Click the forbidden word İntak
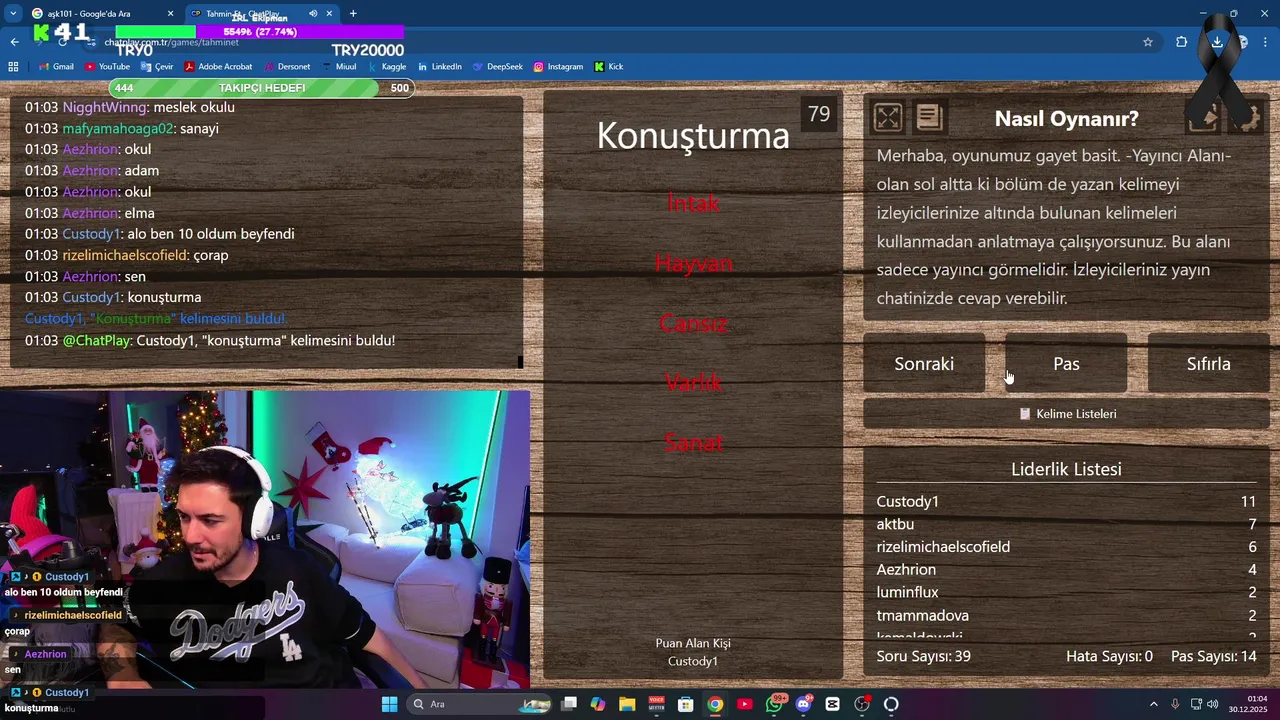This screenshot has width=1280, height=720. tap(693, 203)
